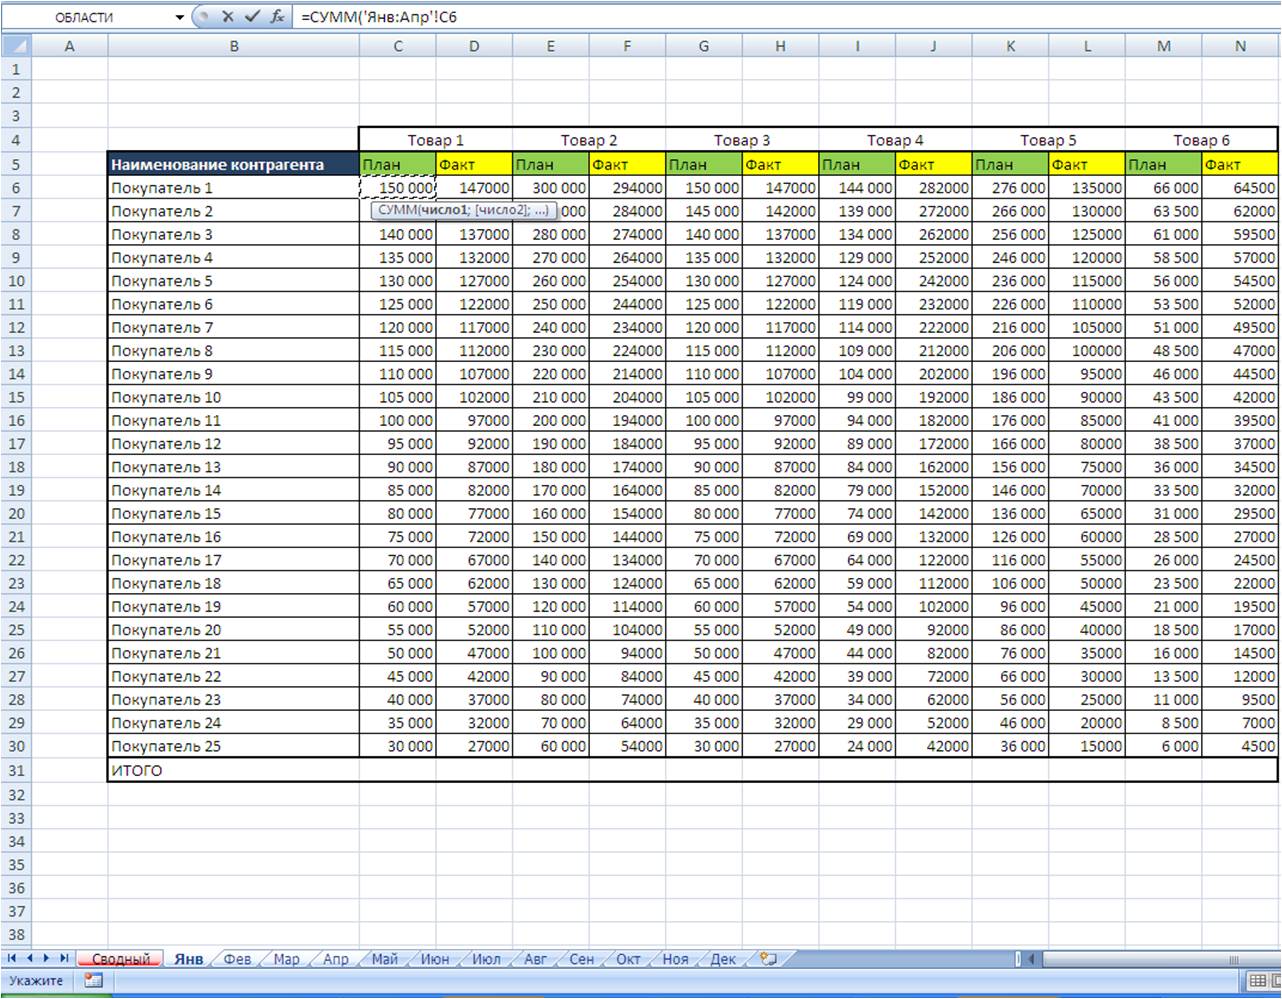Image resolution: width=1282 pixels, height=999 pixels.
Task: Open the Сводный sheet tab
Action: [x=120, y=959]
